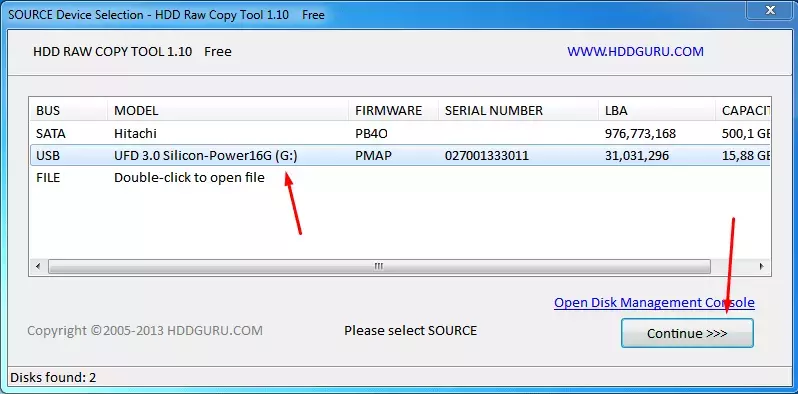Click the partially visible CAPACITY column header
Screen dimensions: 798x394
pos(744,110)
